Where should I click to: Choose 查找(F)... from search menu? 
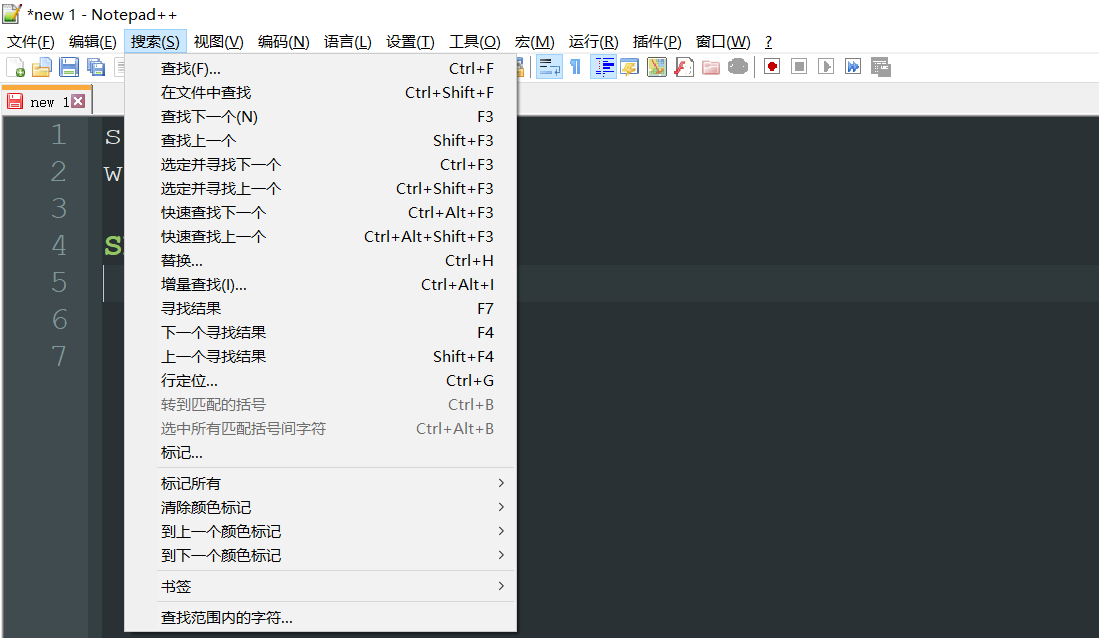click(x=320, y=69)
